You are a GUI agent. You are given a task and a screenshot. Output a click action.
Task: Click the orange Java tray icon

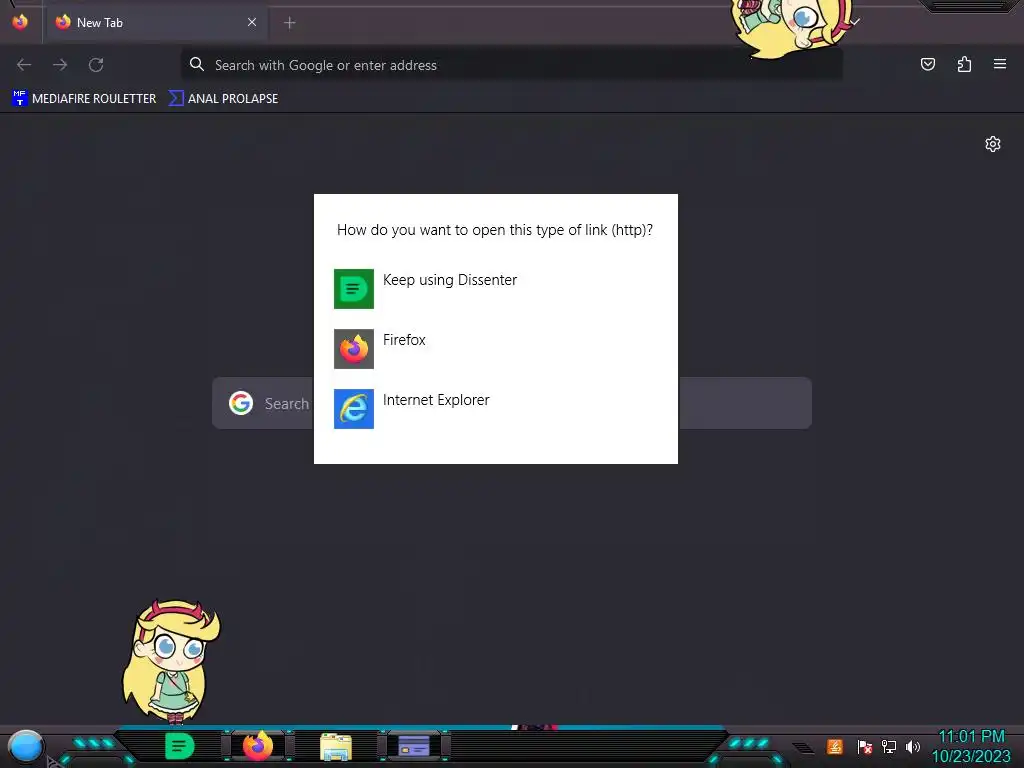[x=835, y=746]
